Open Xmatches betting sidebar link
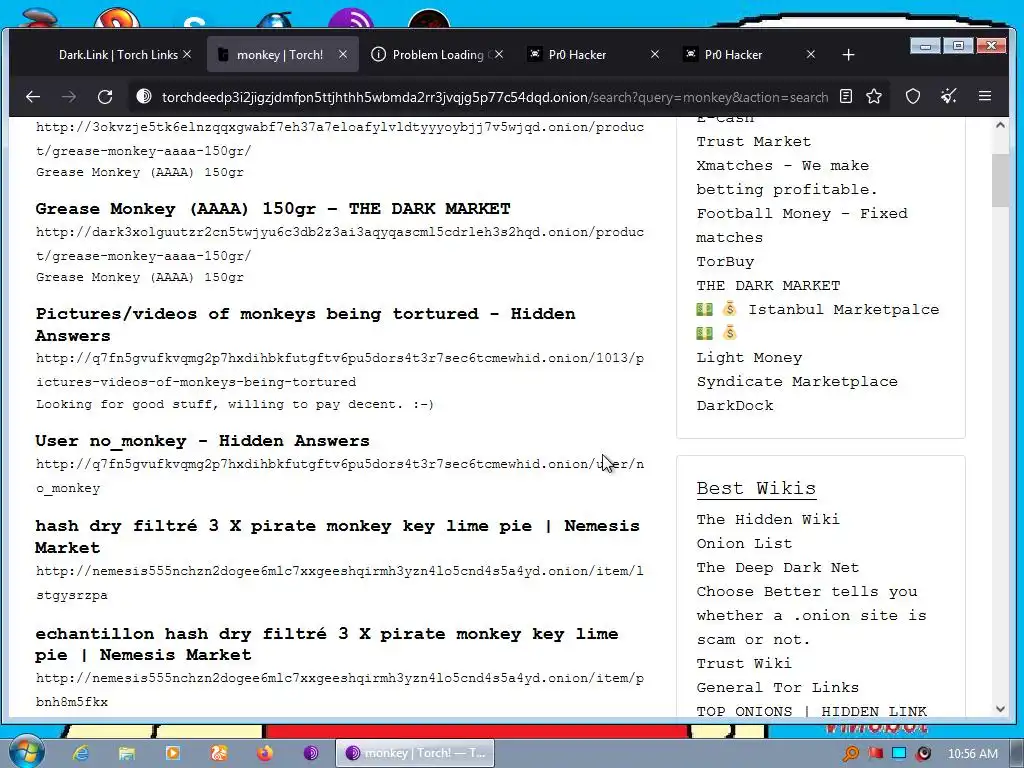The image size is (1024, 768). (787, 177)
